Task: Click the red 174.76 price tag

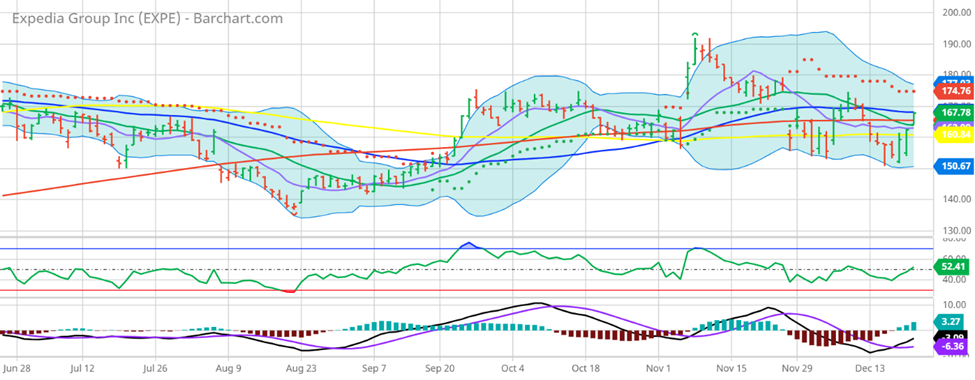Action: [x=954, y=91]
